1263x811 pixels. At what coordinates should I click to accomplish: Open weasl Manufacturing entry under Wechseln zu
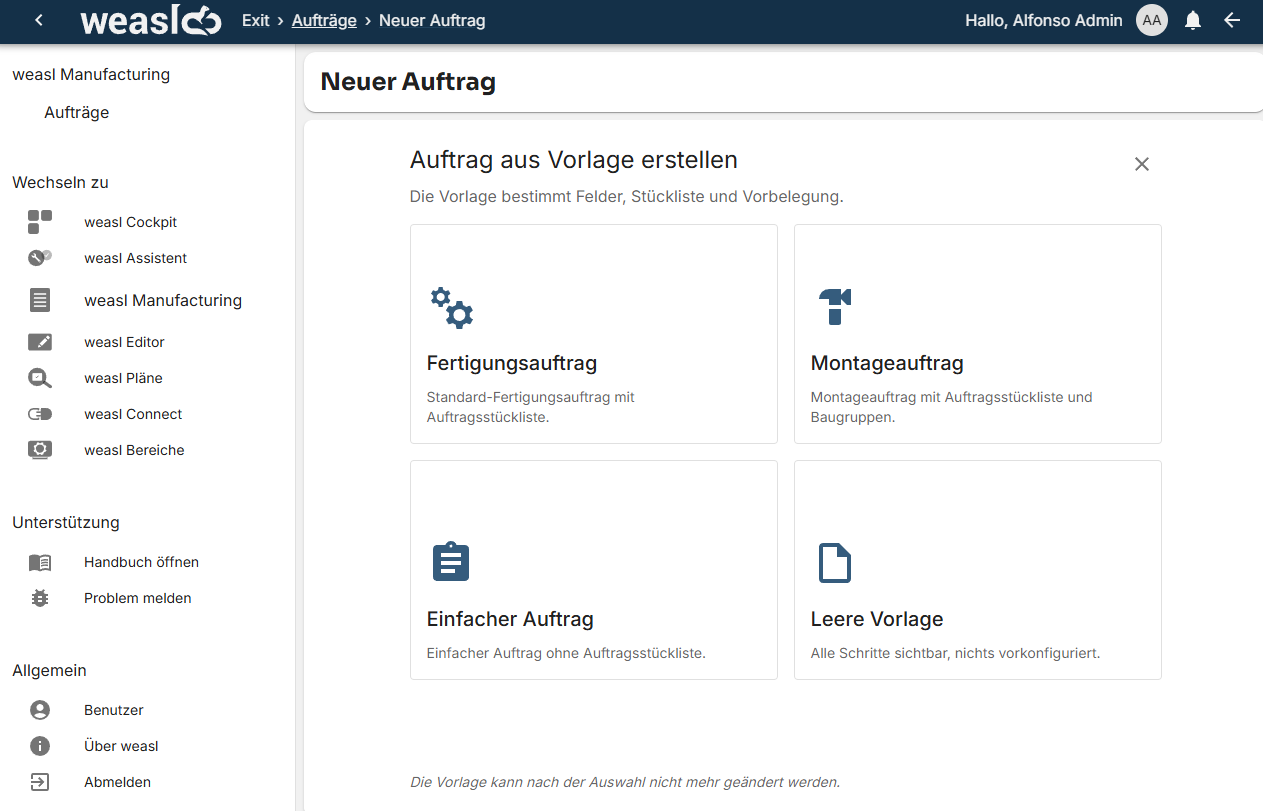(x=163, y=300)
